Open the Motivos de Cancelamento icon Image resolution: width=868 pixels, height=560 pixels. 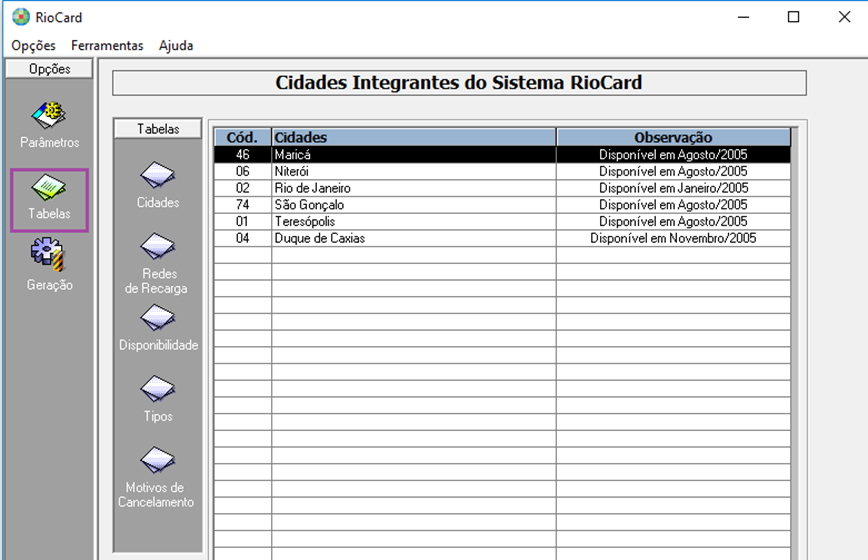(158, 460)
